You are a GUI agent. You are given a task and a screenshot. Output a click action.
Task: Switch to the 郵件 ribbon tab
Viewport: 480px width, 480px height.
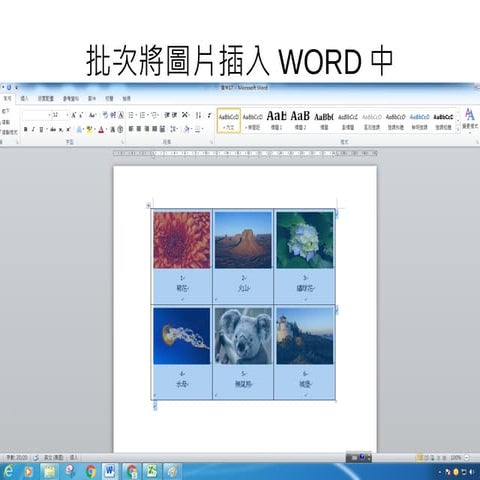tap(92, 99)
